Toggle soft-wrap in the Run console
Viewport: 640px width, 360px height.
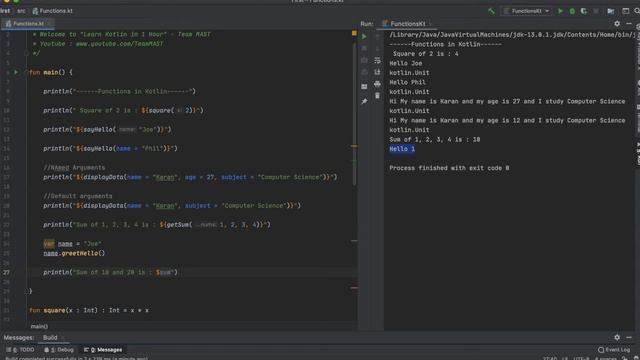377,60
